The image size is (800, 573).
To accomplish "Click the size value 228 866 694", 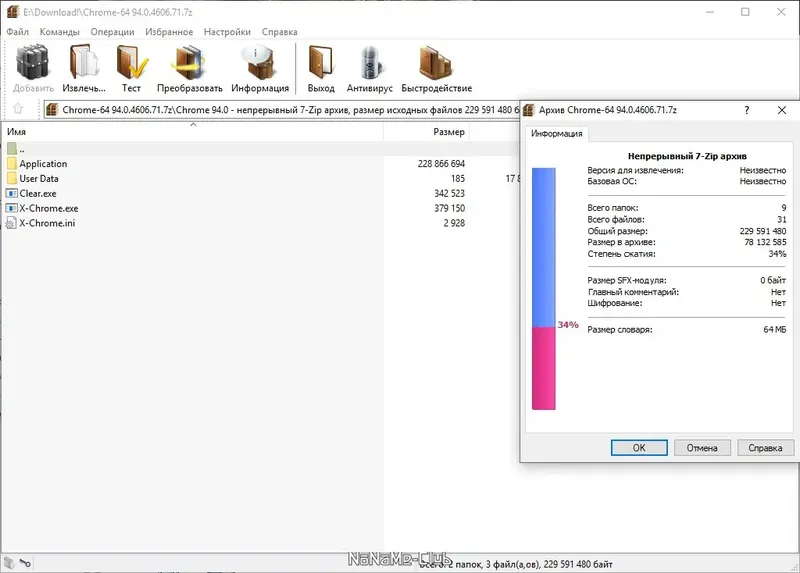I will (x=441, y=164).
